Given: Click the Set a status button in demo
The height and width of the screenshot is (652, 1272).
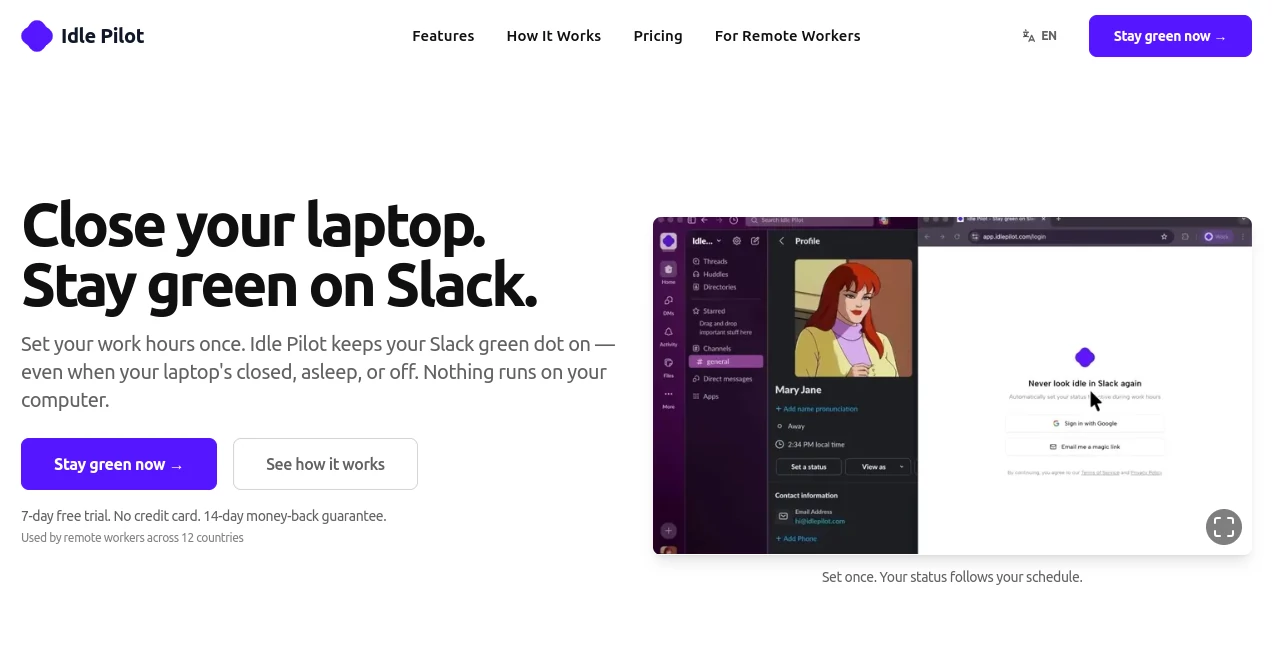Looking at the screenshot, I should click(808, 467).
